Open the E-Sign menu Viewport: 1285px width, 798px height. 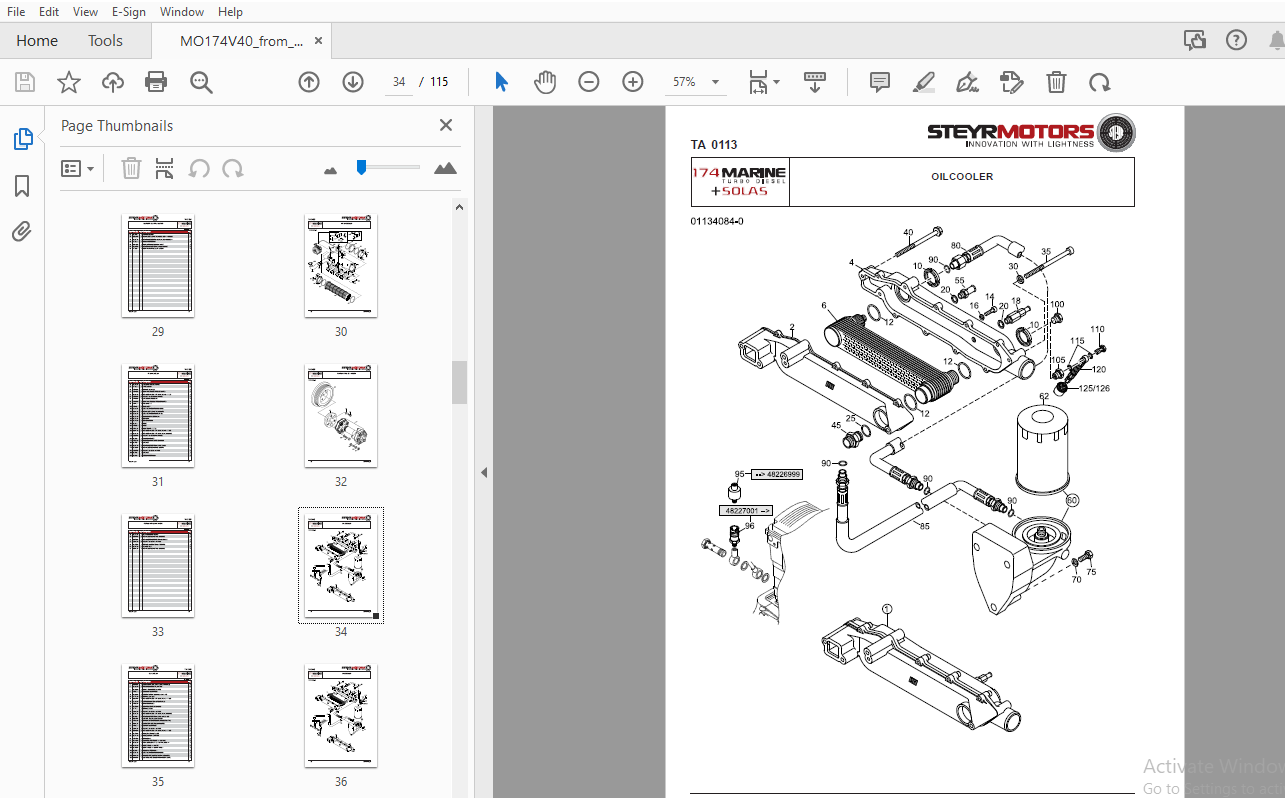click(x=128, y=12)
